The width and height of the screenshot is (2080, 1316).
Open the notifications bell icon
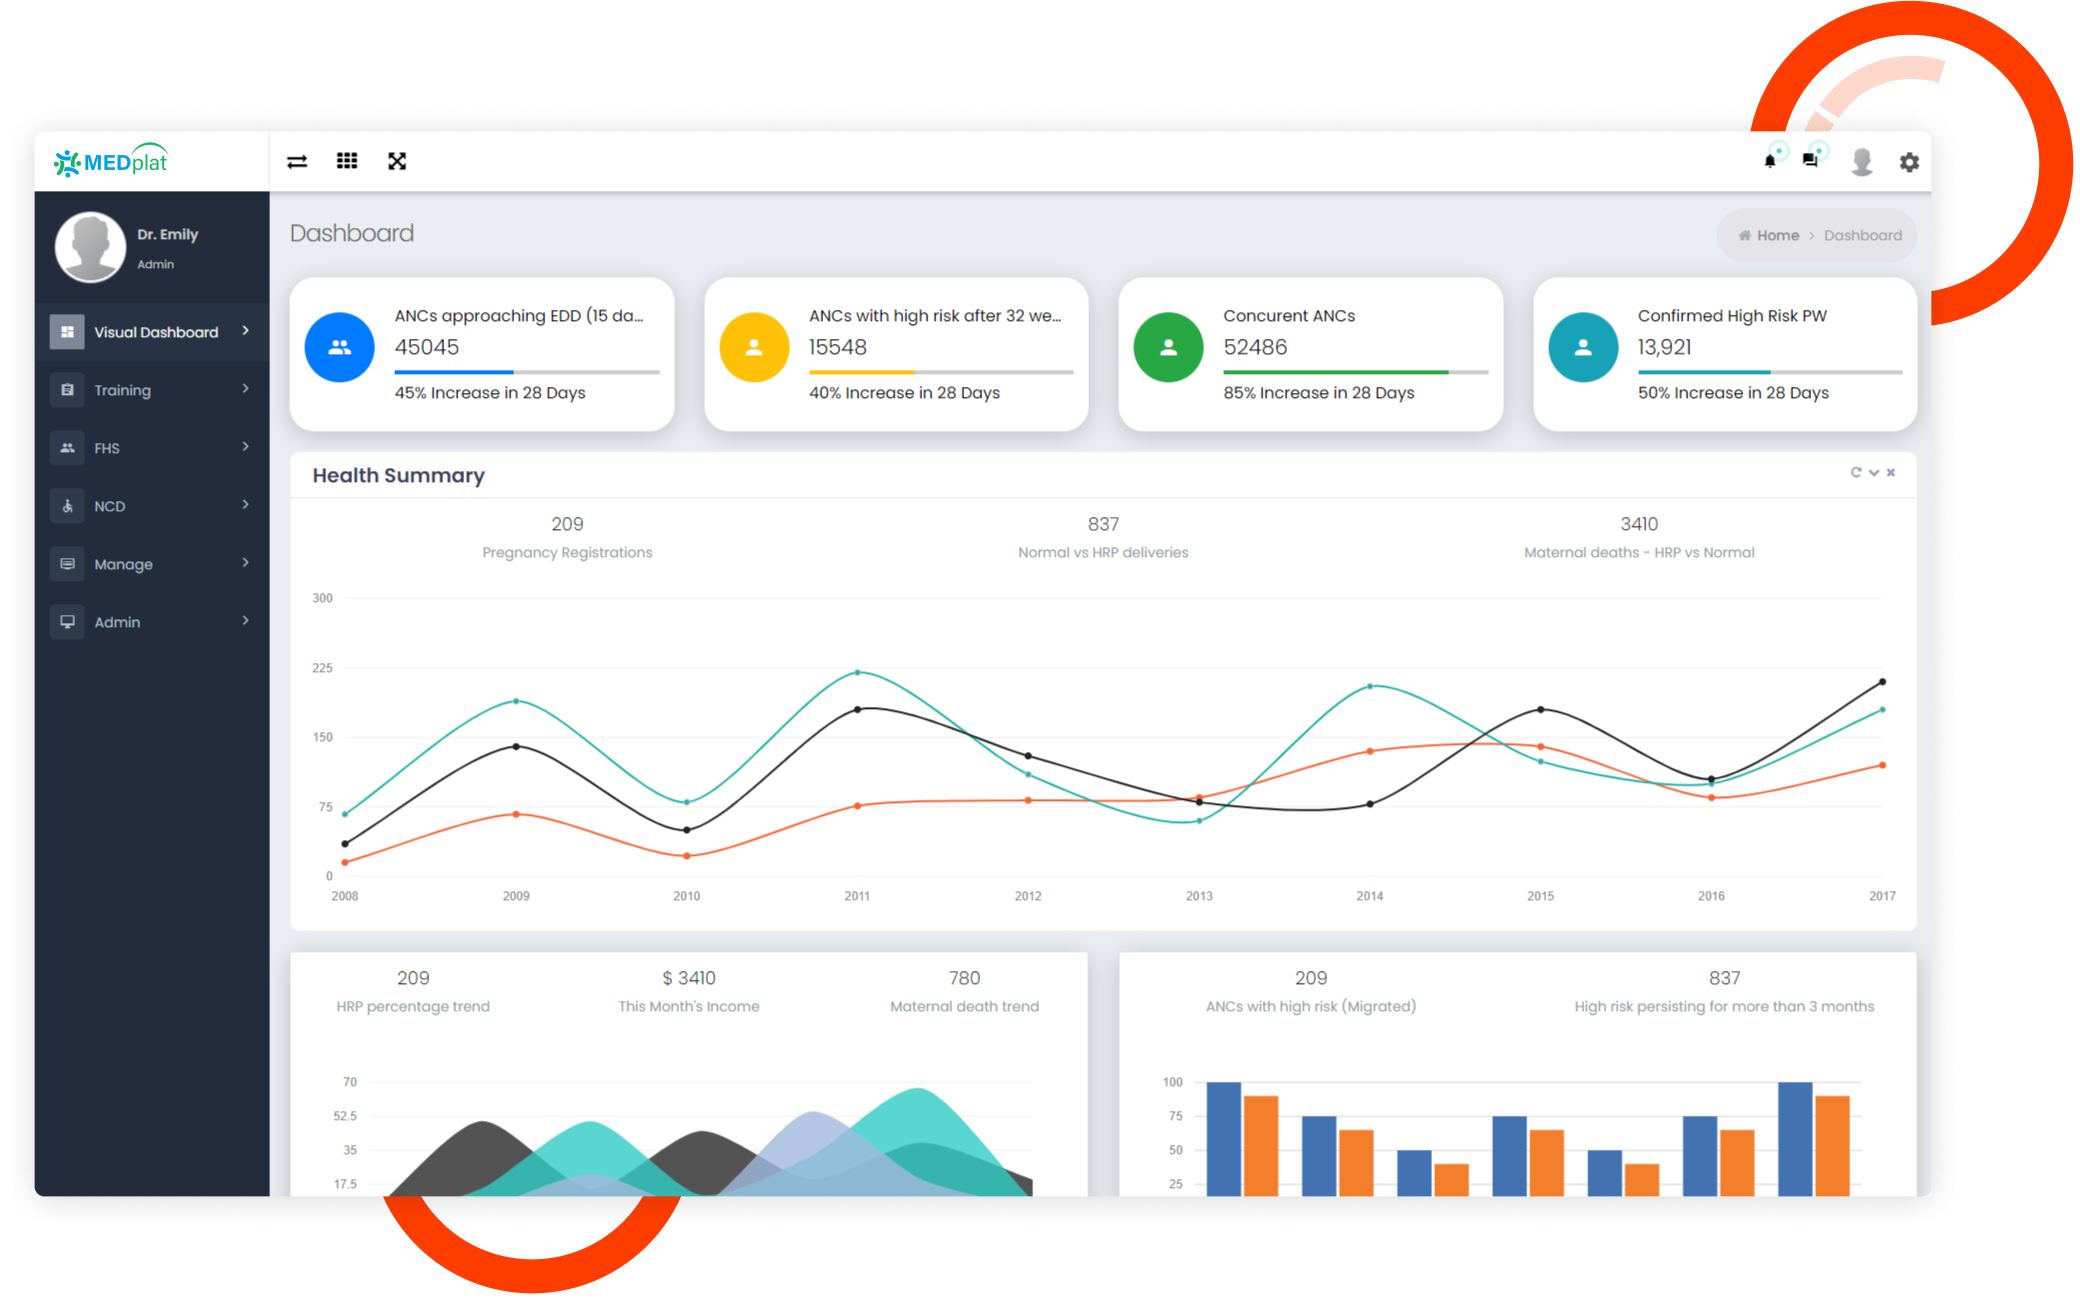(1770, 161)
